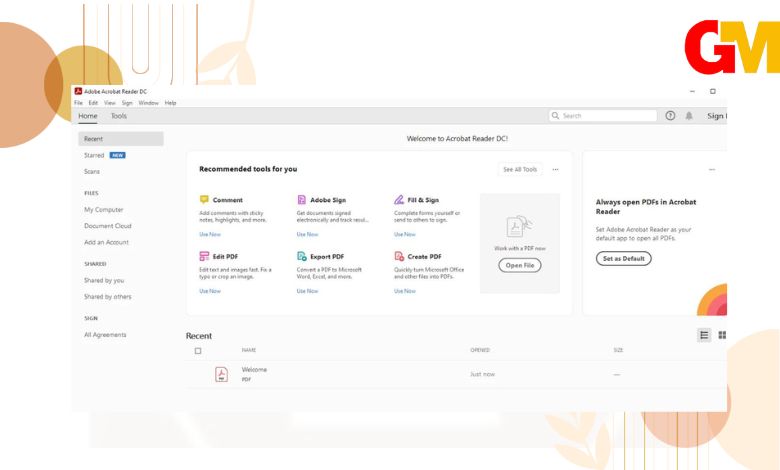Click the Comment tool speech bubble icon
780x470 pixels.
(x=204, y=199)
